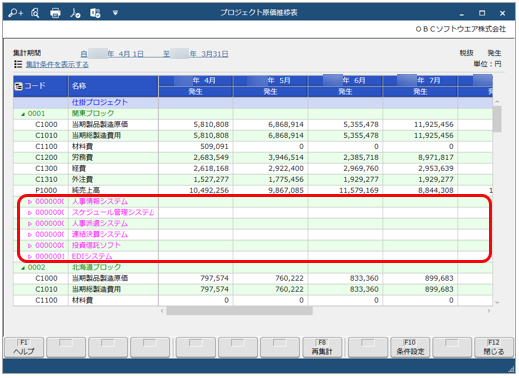This screenshot has width=519, height=378.
Task: Click the tree icon in コード header
Action: (19, 86)
